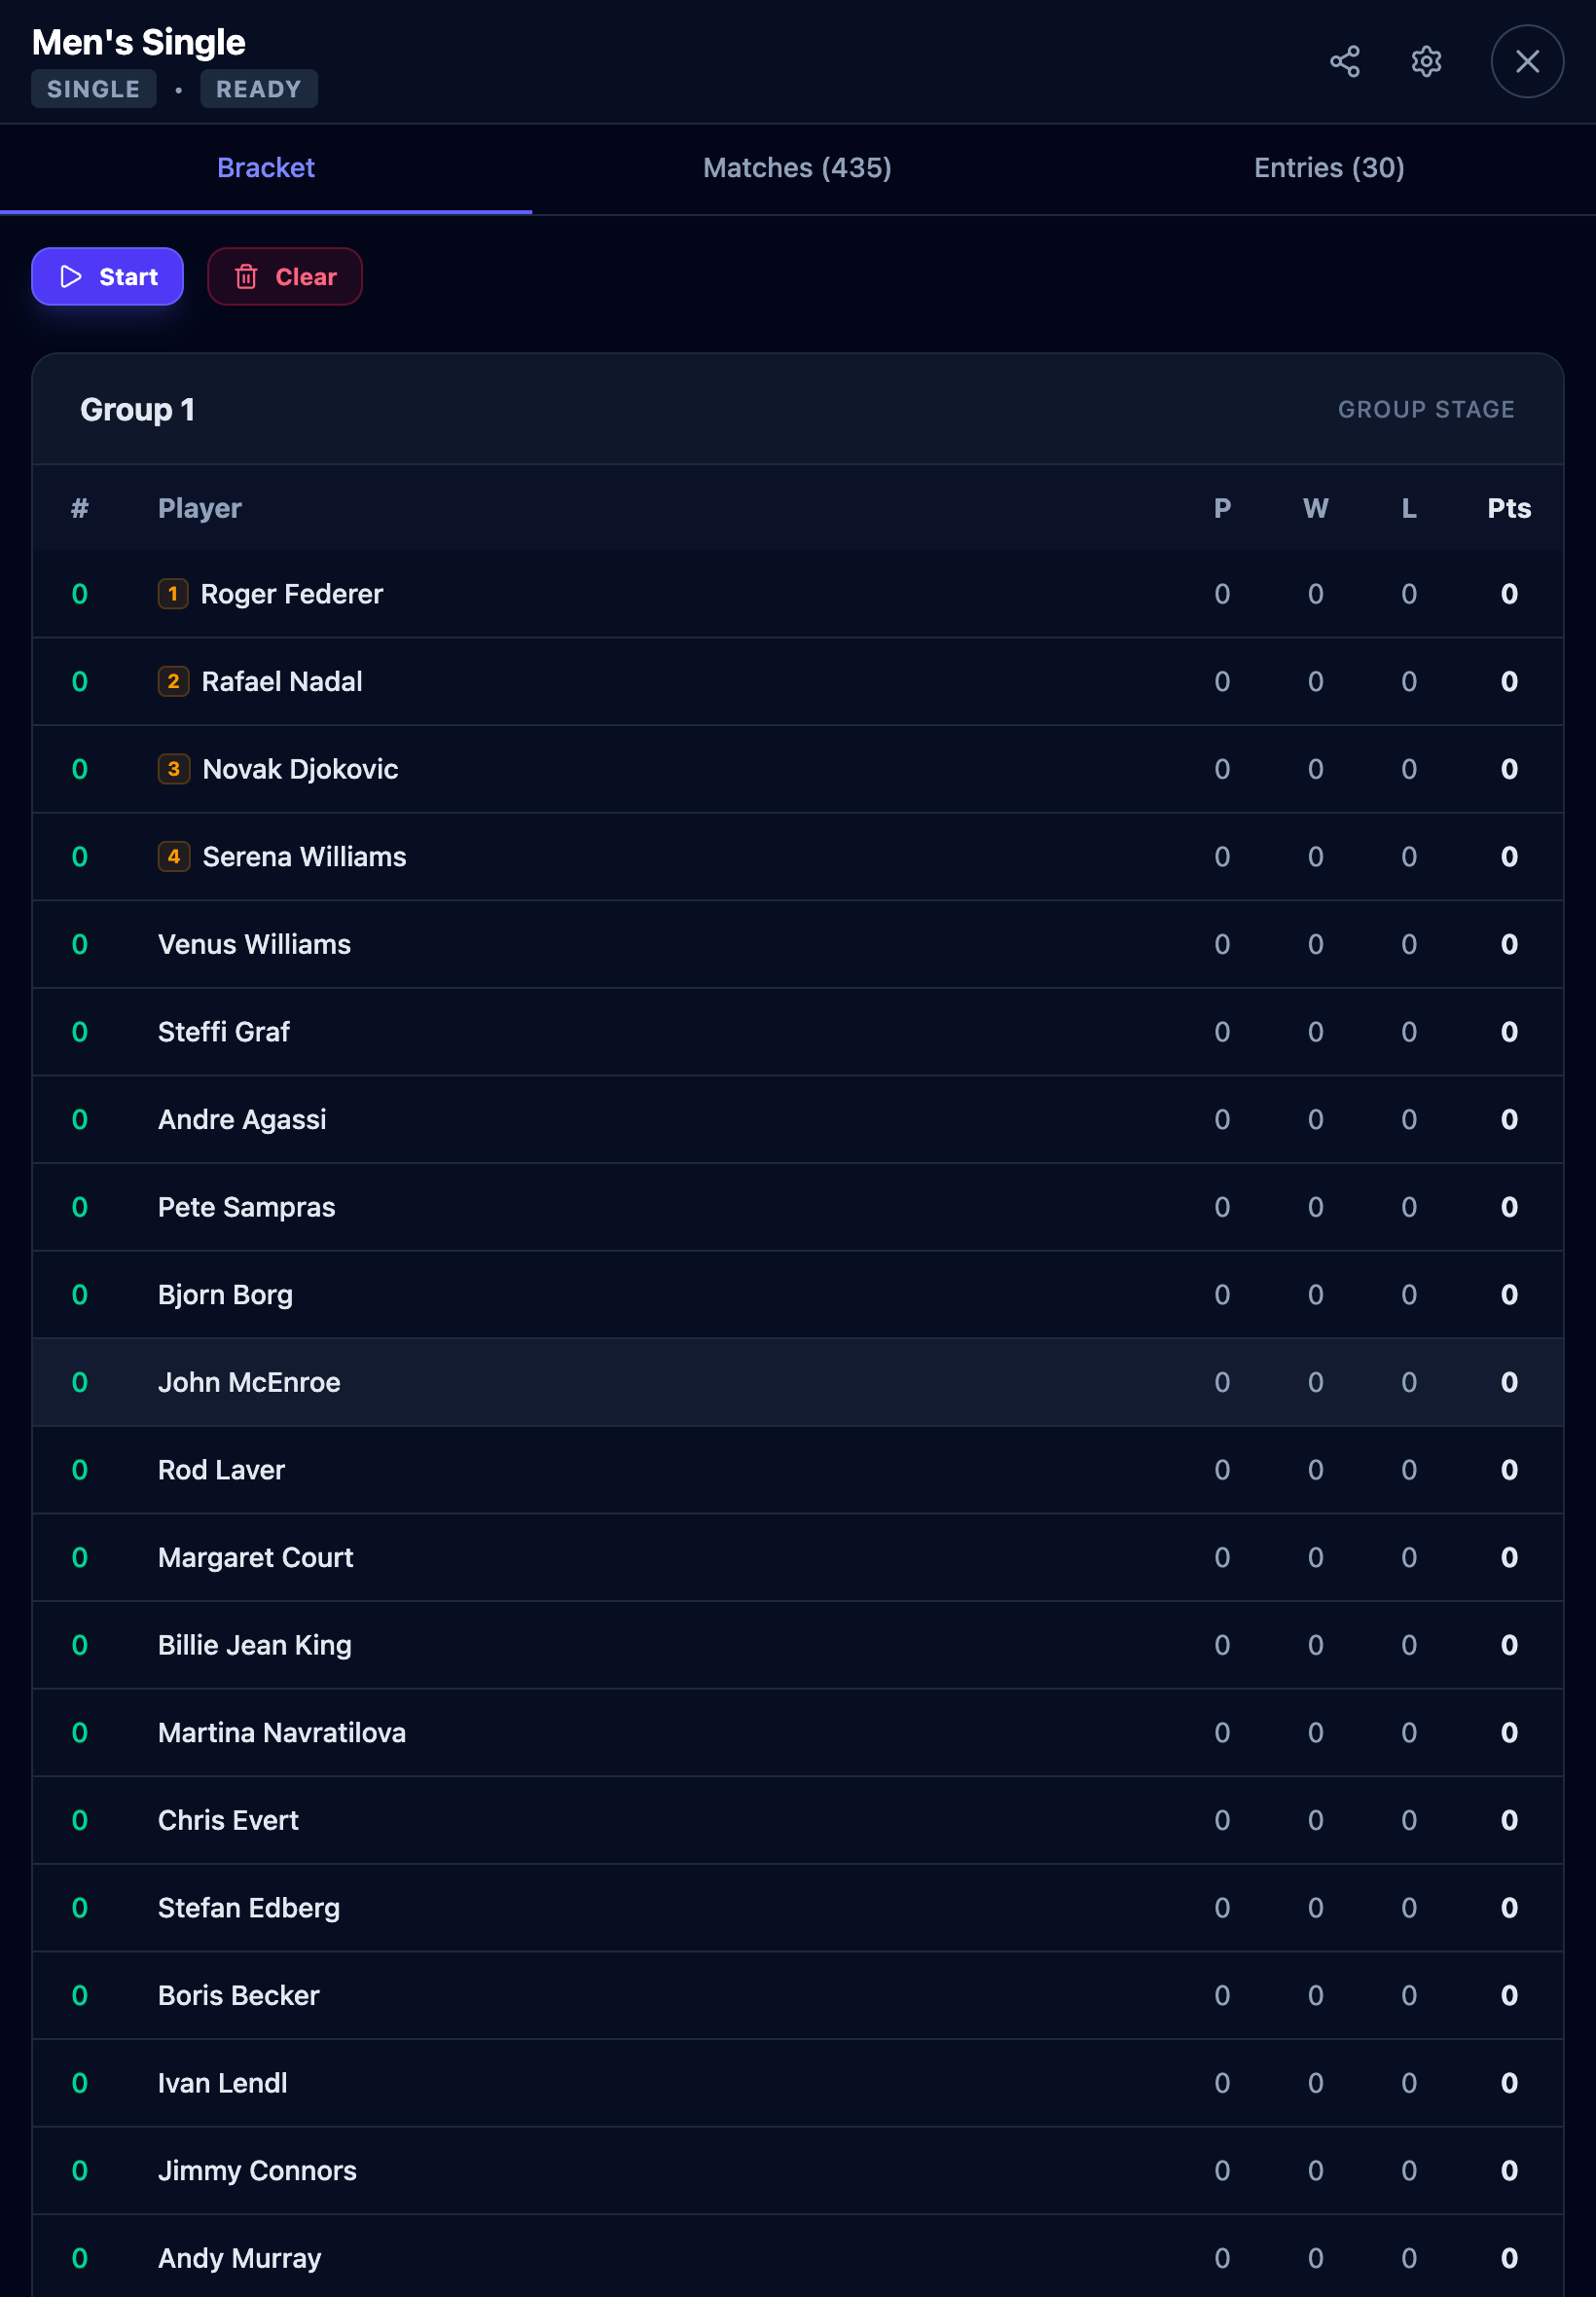Clear the tournament bracket
Viewport: 1596px width, 2297px height.
[284, 276]
